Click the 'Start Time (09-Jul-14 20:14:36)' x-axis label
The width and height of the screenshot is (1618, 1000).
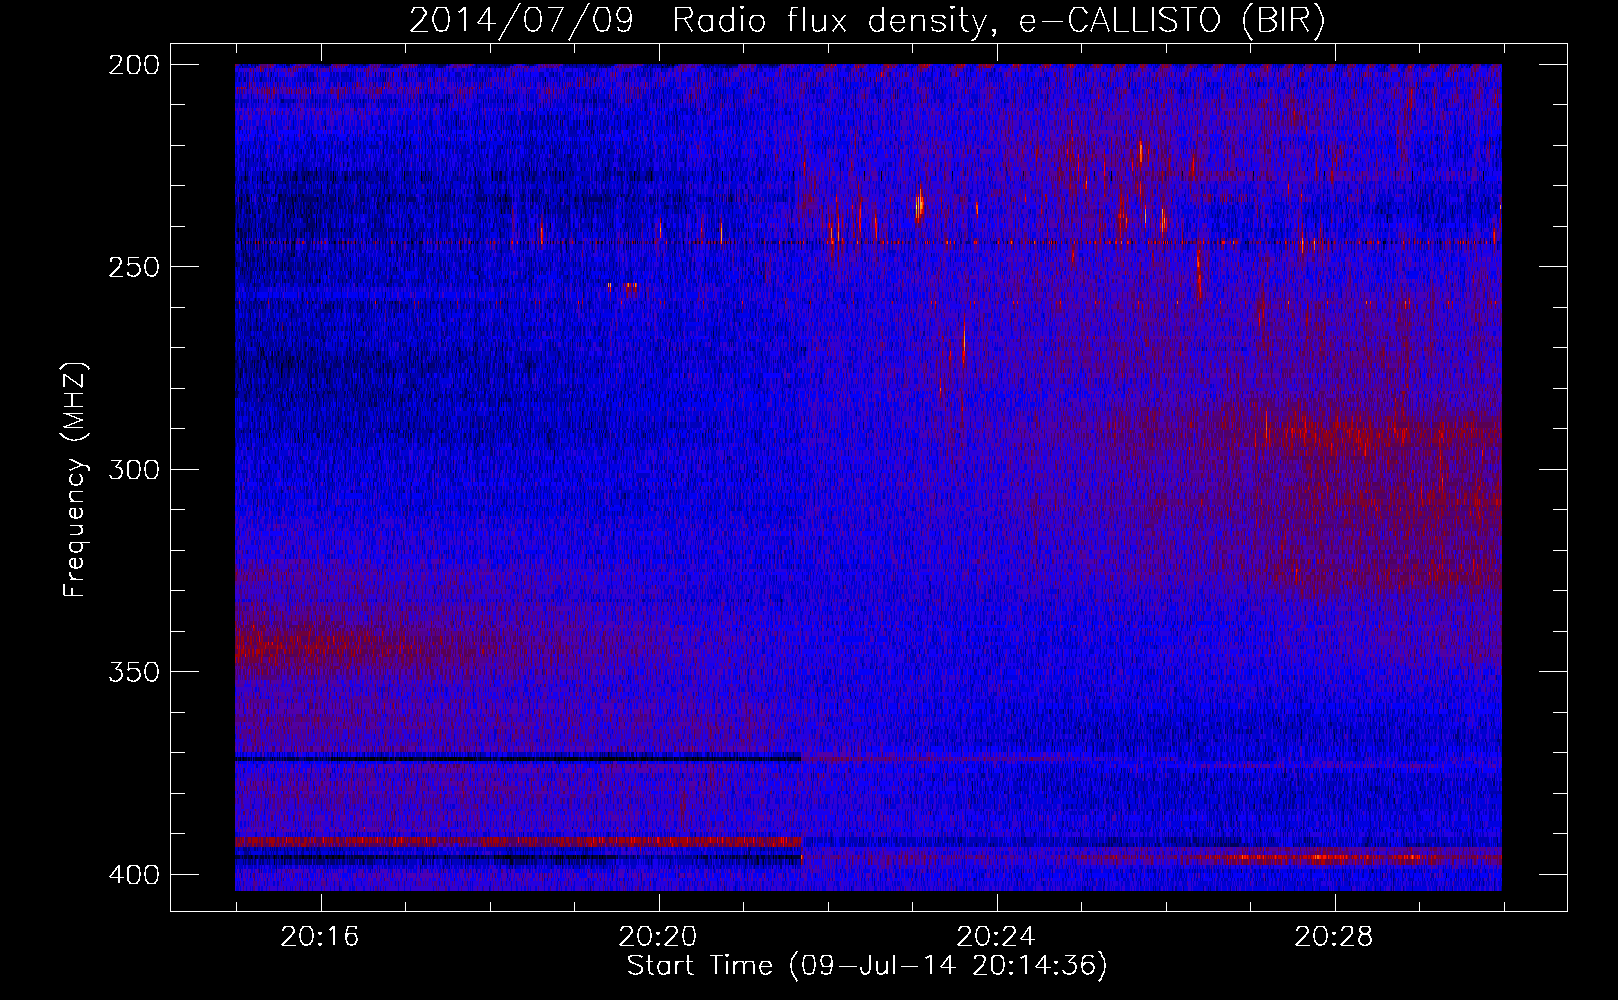point(867,966)
